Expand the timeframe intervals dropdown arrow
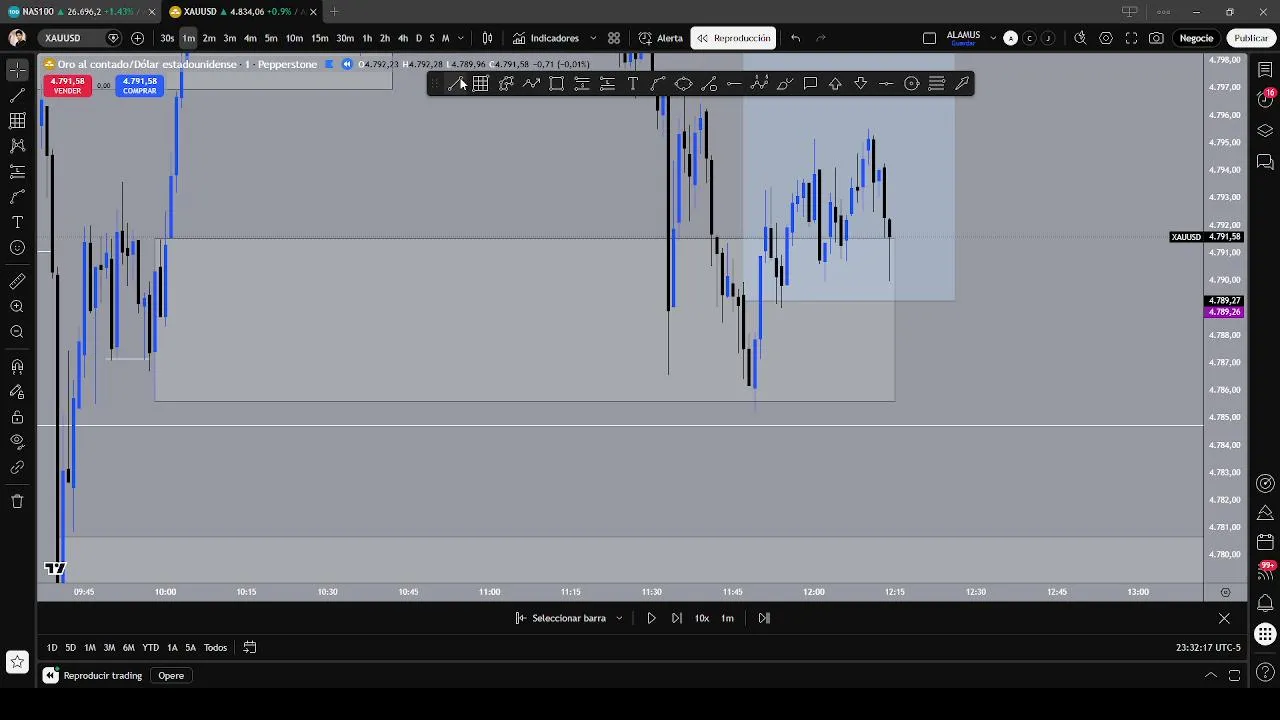This screenshot has height=720, width=1280. tap(460, 38)
